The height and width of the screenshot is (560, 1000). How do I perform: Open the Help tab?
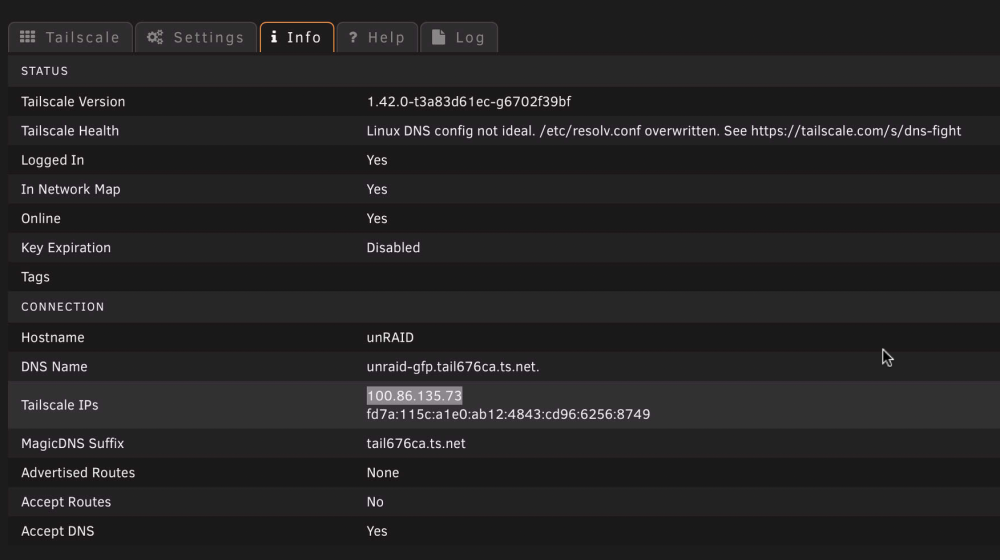[x=377, y=37]
